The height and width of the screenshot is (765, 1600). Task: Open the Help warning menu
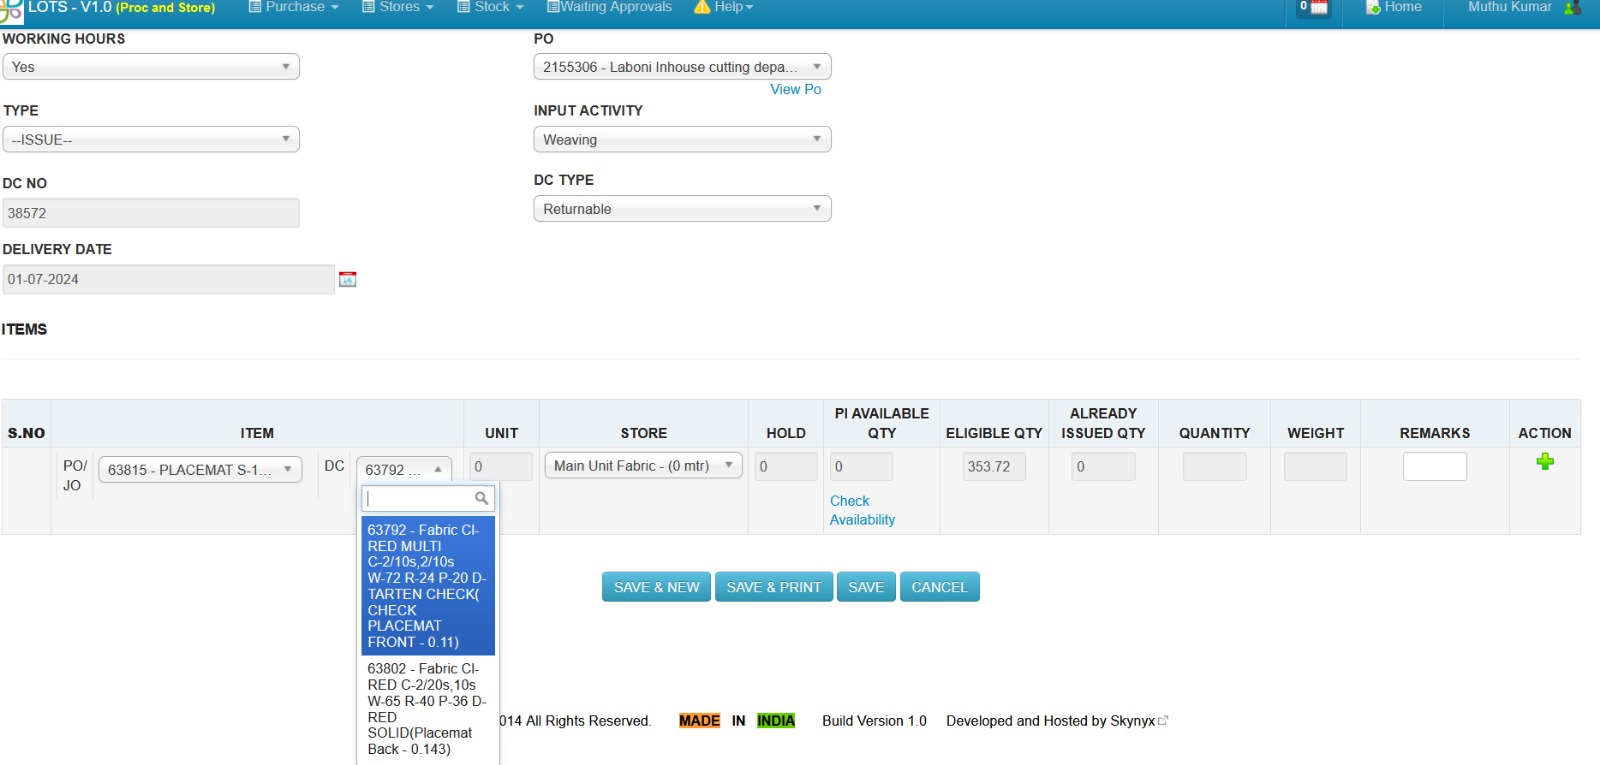(723, 7)
